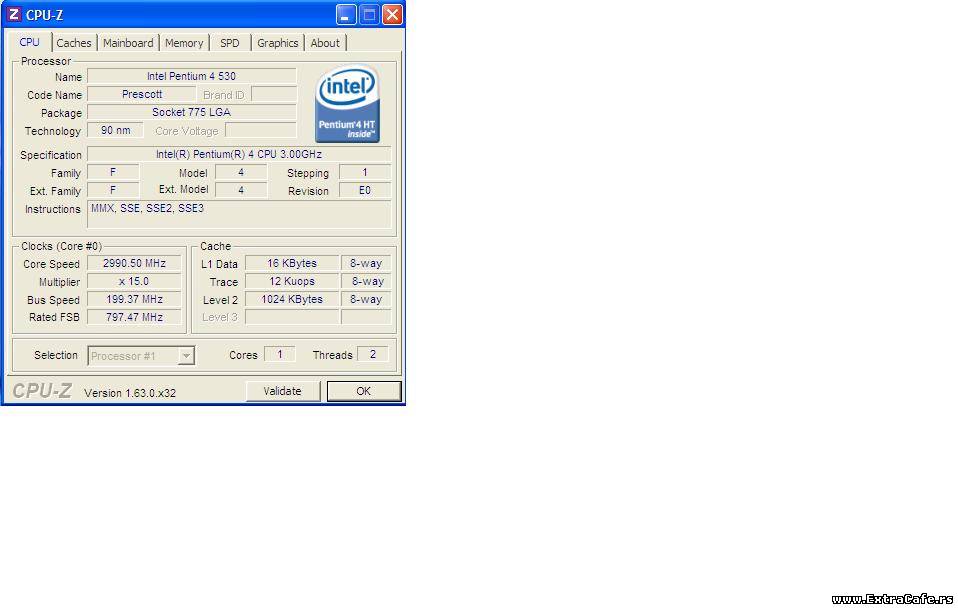Select the CPU tab
Image resolution: width=958 pixels, height=609 pixels.
tap(29, 42)
